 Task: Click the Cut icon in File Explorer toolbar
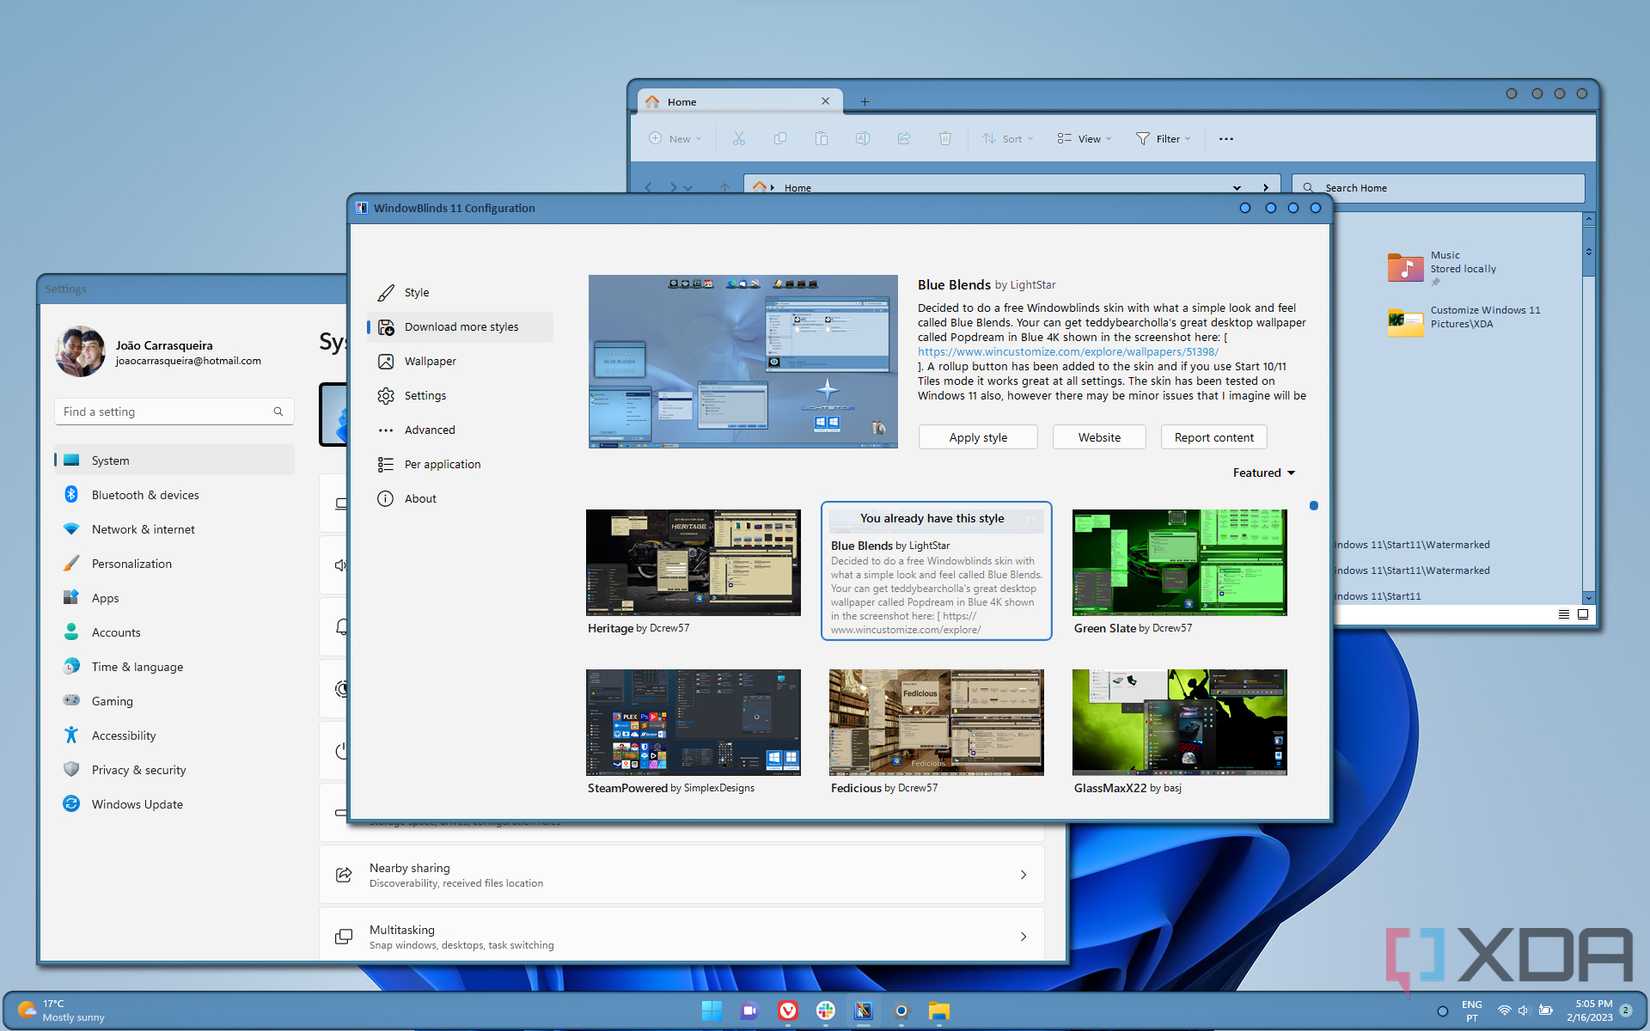[x=739, y=138]
